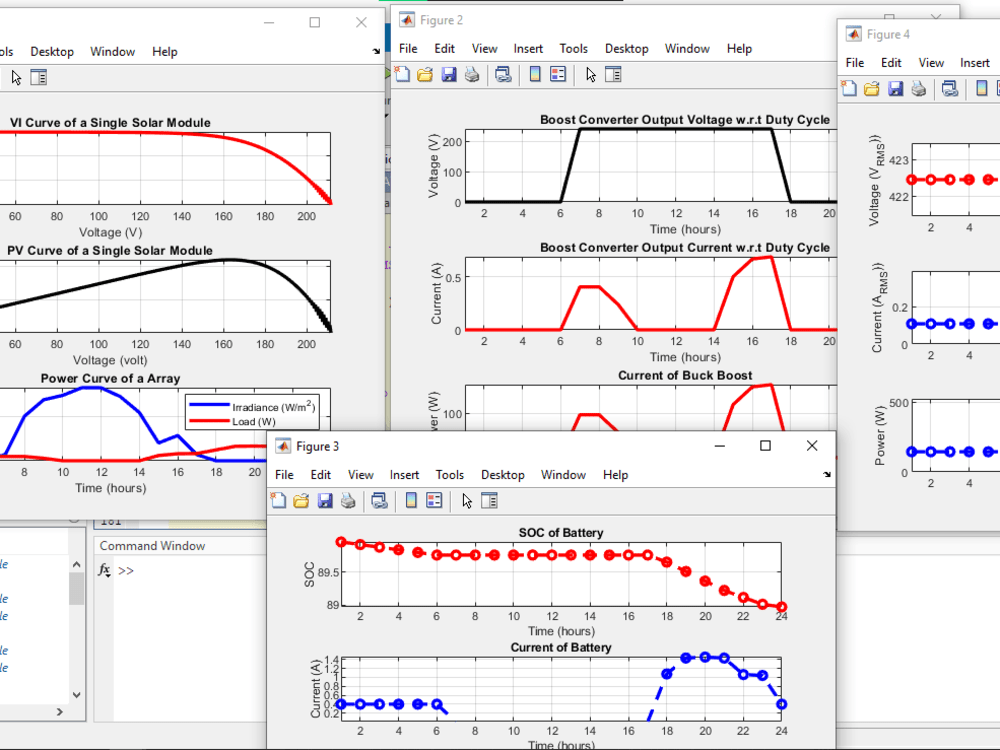Viewport: 1000px width, 750px height.
Task: Click the fx function hints button in Command Window
Action: (103, 571)
